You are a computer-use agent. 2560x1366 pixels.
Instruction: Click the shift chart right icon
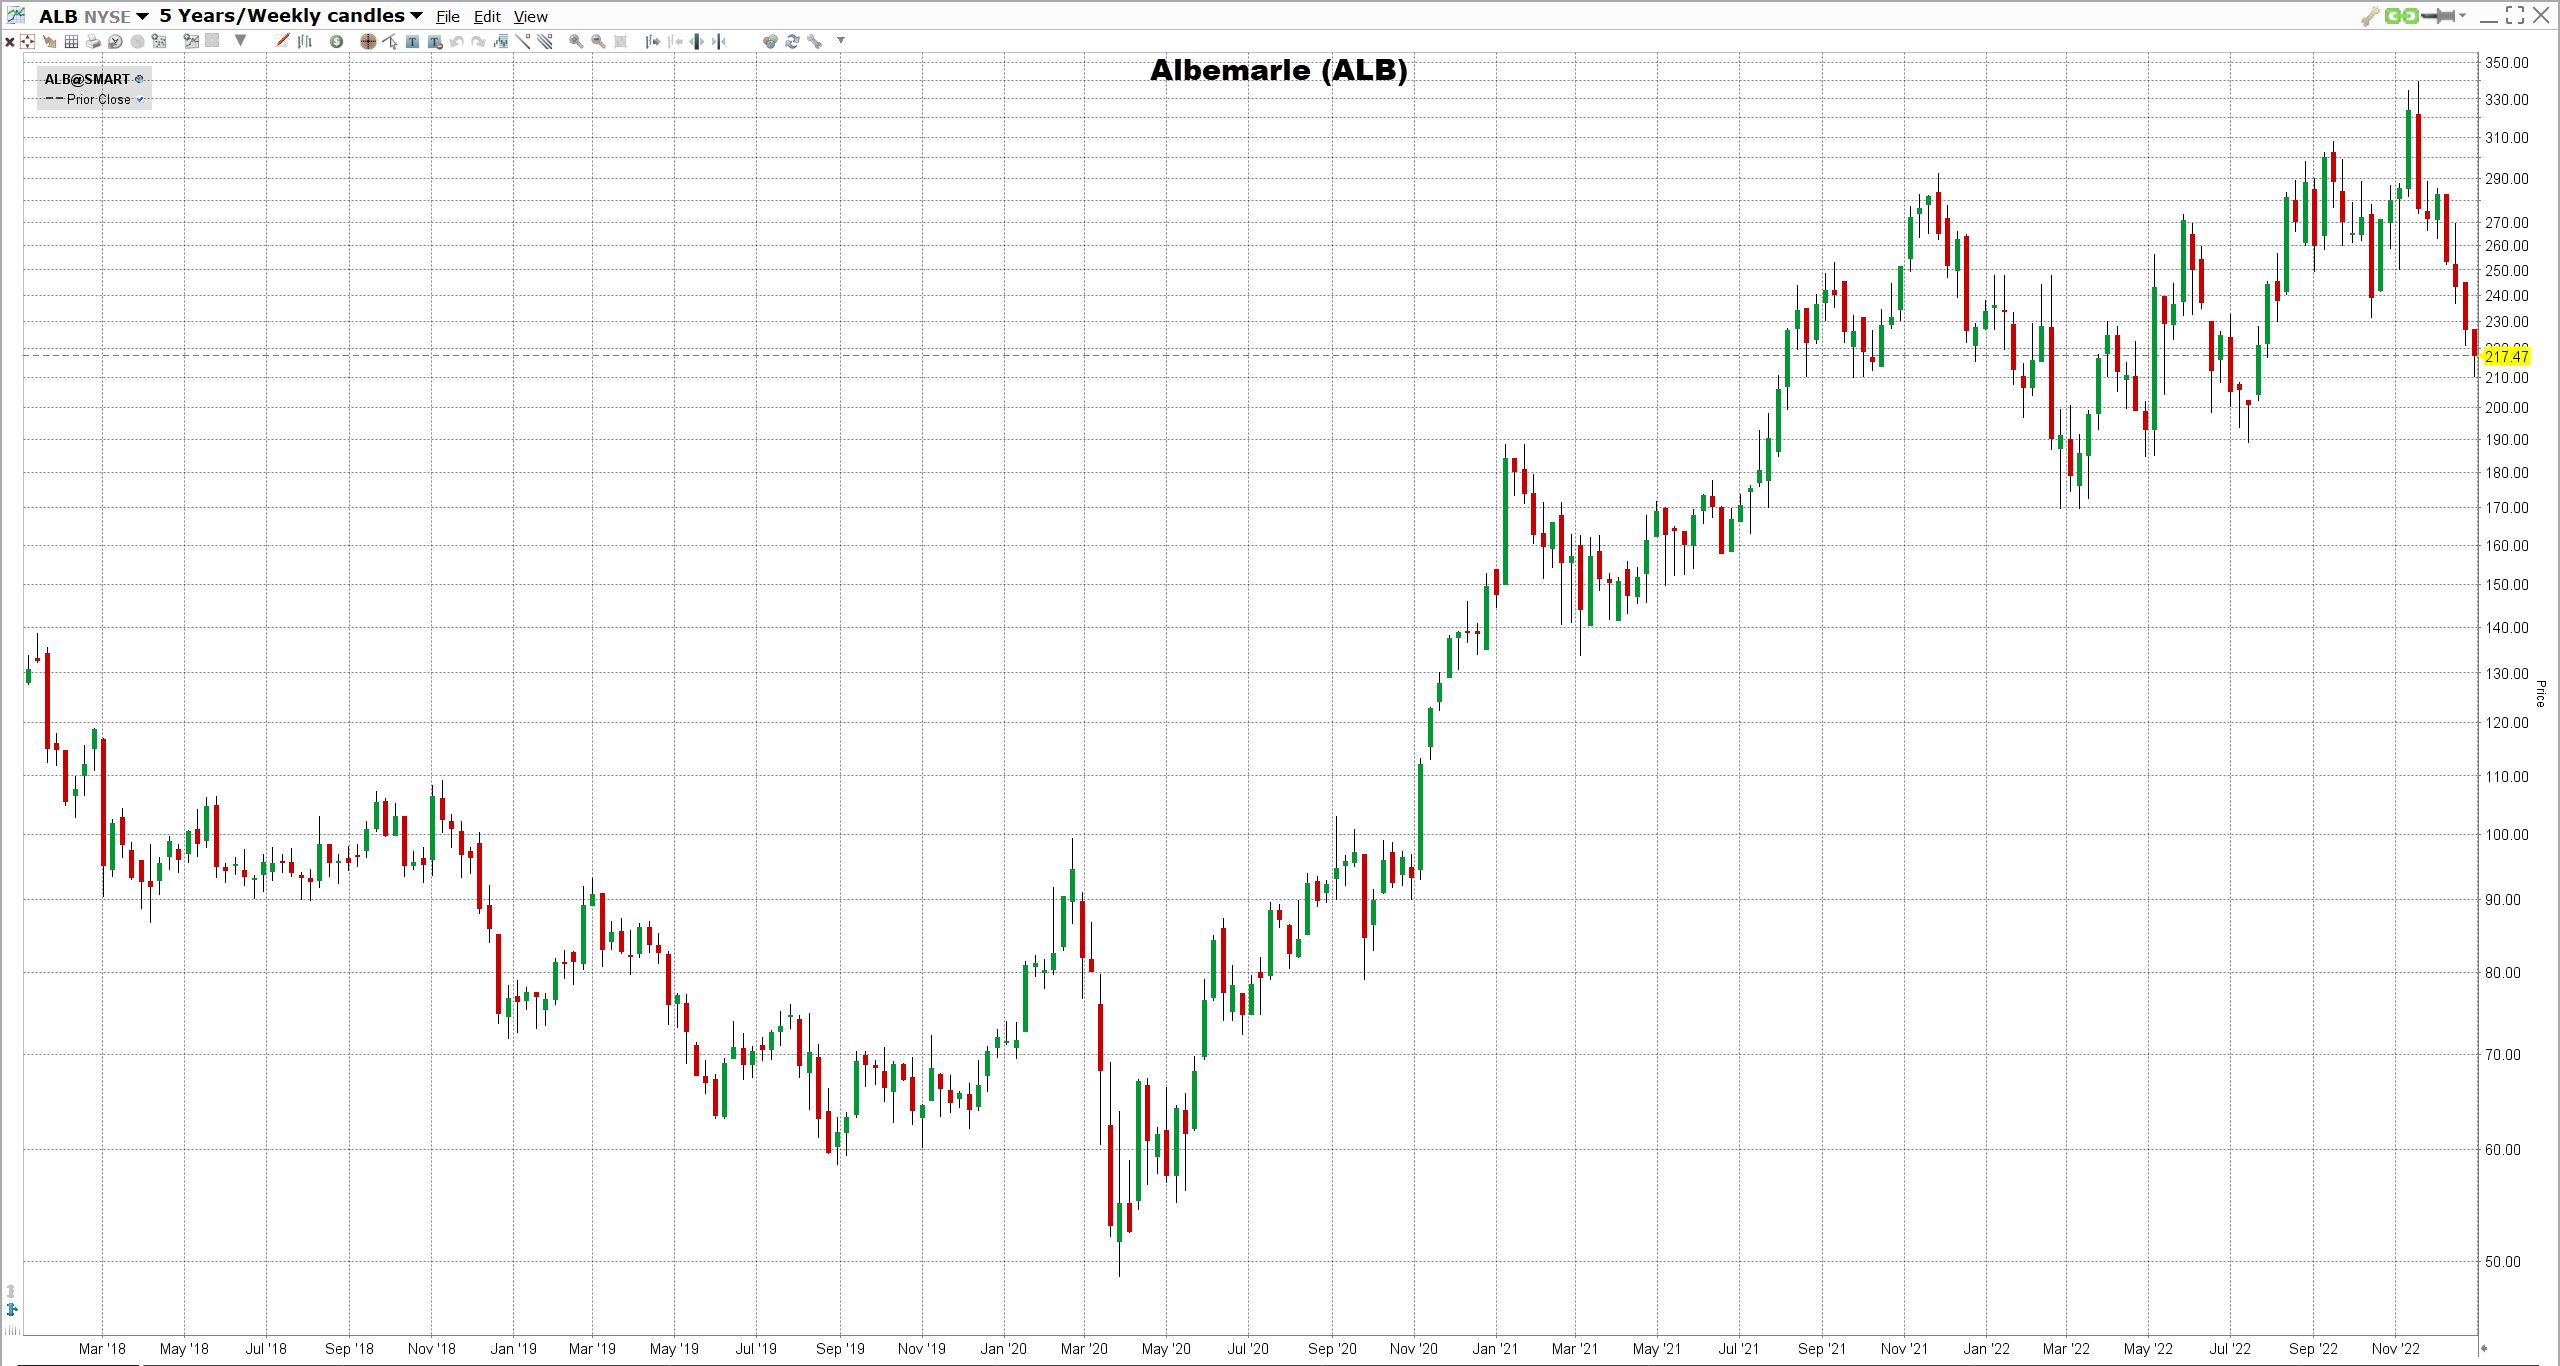[652, 41]
